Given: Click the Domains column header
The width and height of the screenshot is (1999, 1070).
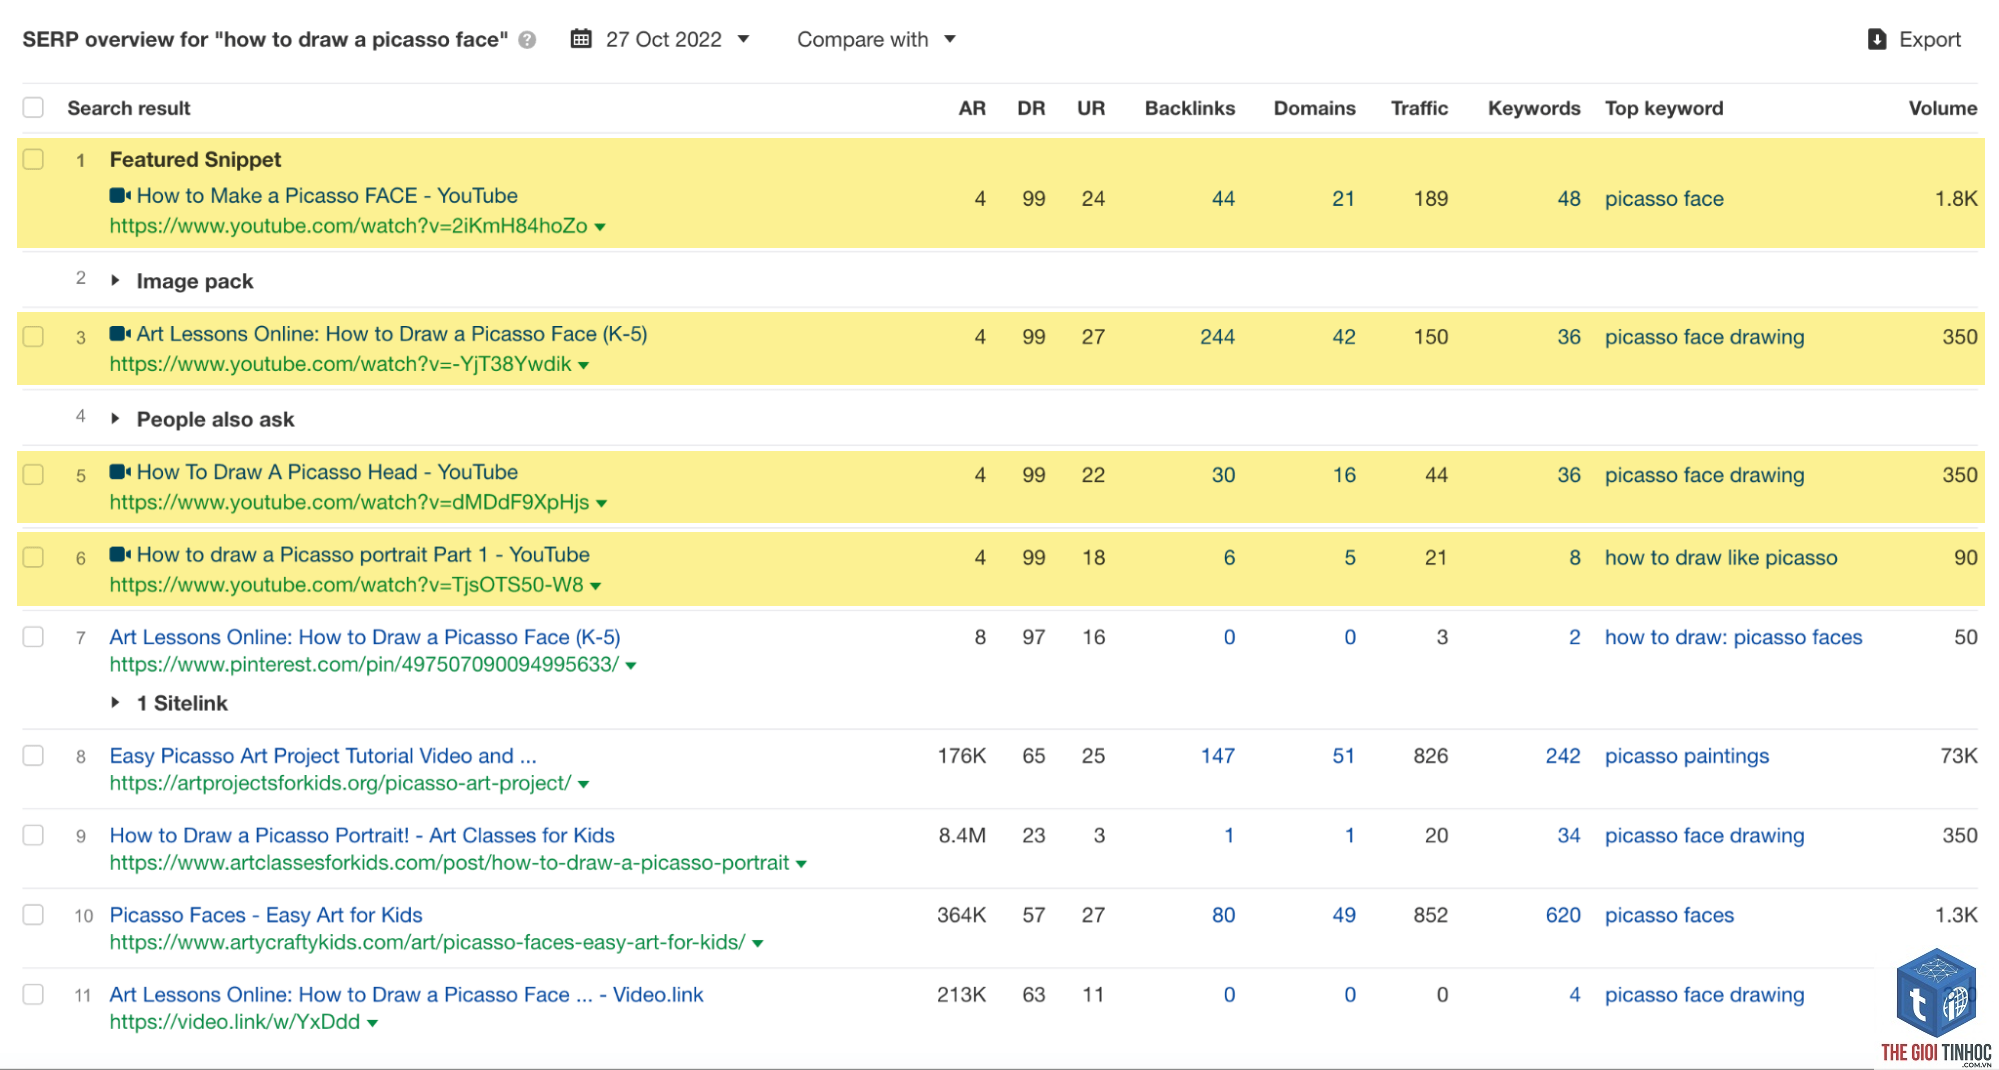Looking at the screenshot, I should 1314,108.
